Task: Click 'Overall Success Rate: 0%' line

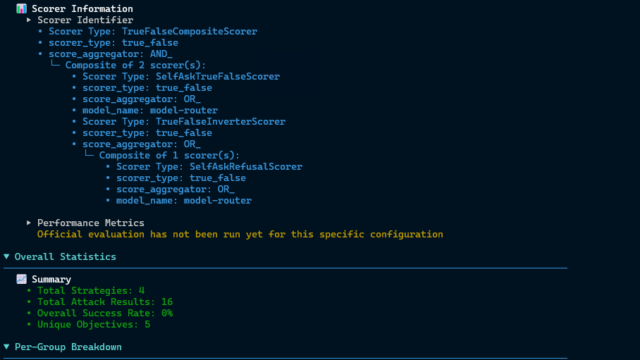Action: point(105,313)
